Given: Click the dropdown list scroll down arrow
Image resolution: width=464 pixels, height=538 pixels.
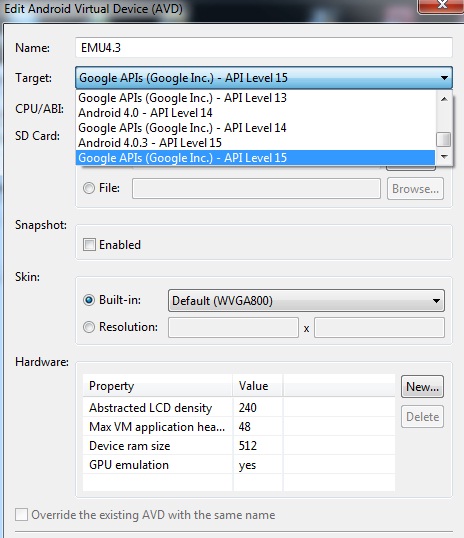Looking at the screenshot, I should pyautogui.click(x=444, y=157).
